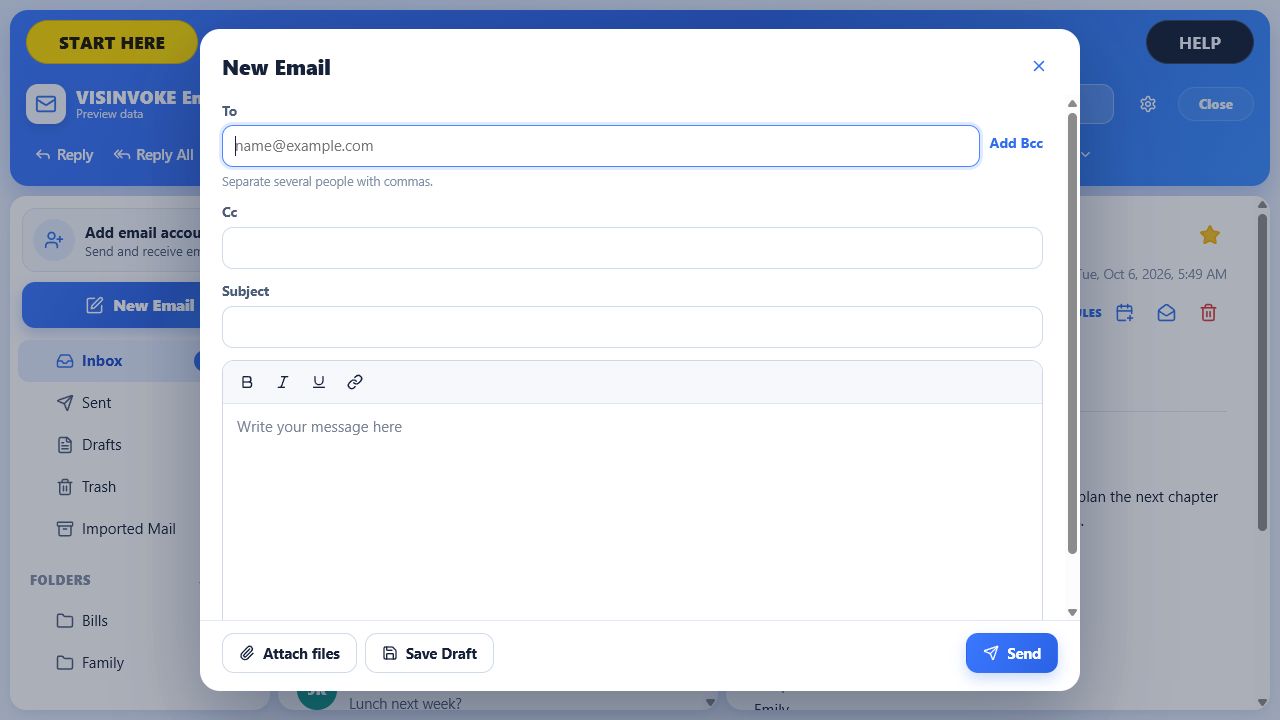Open the Trash folder
Image resolution: width=1280 pixels, height=720 pixels.
(109, 487)
